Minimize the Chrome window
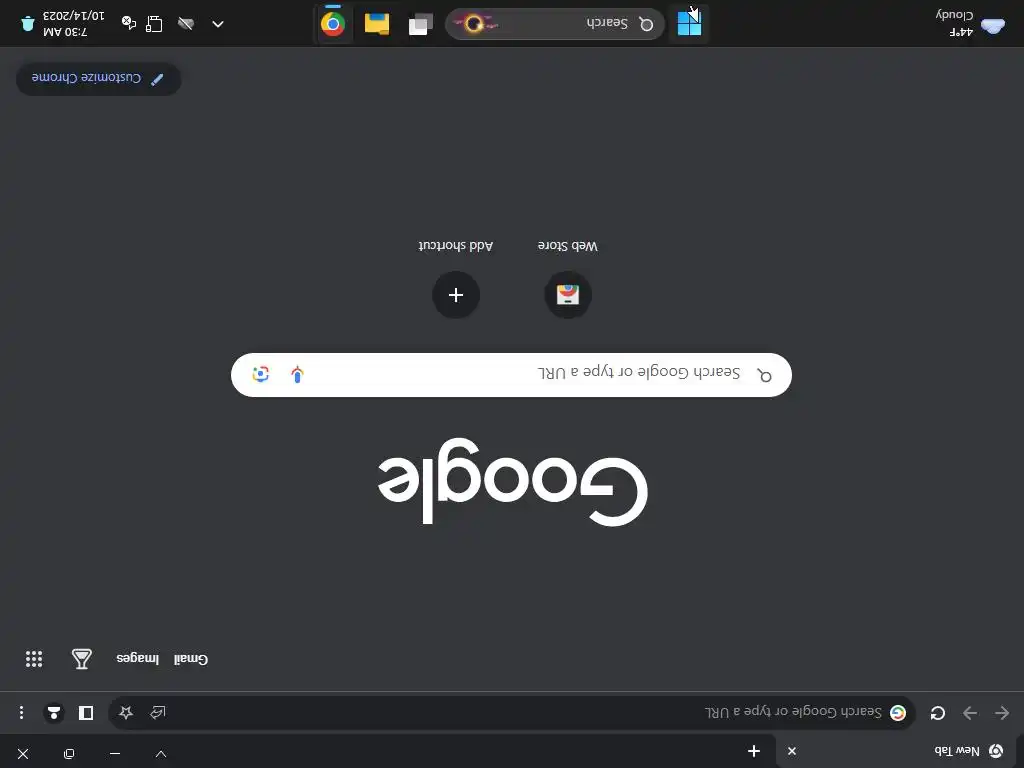 pos(115,754)
